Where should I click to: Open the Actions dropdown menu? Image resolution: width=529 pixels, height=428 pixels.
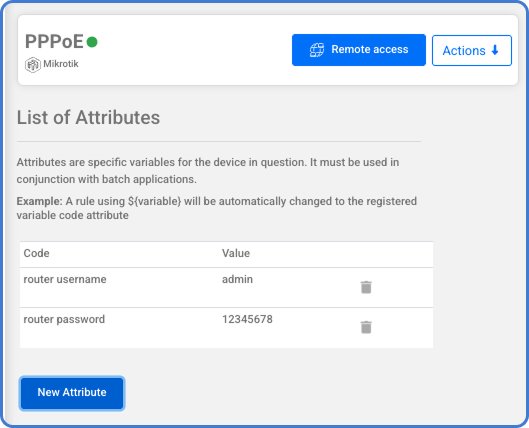pos(472,50)
